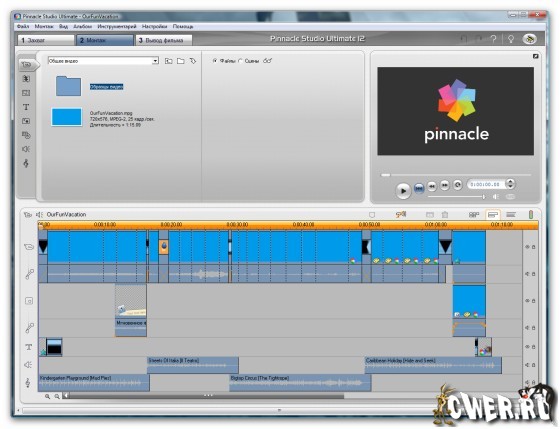Click the split clip razor icon
The width and height of the screenshot is (560, 429).
click(x=430, y=215)
